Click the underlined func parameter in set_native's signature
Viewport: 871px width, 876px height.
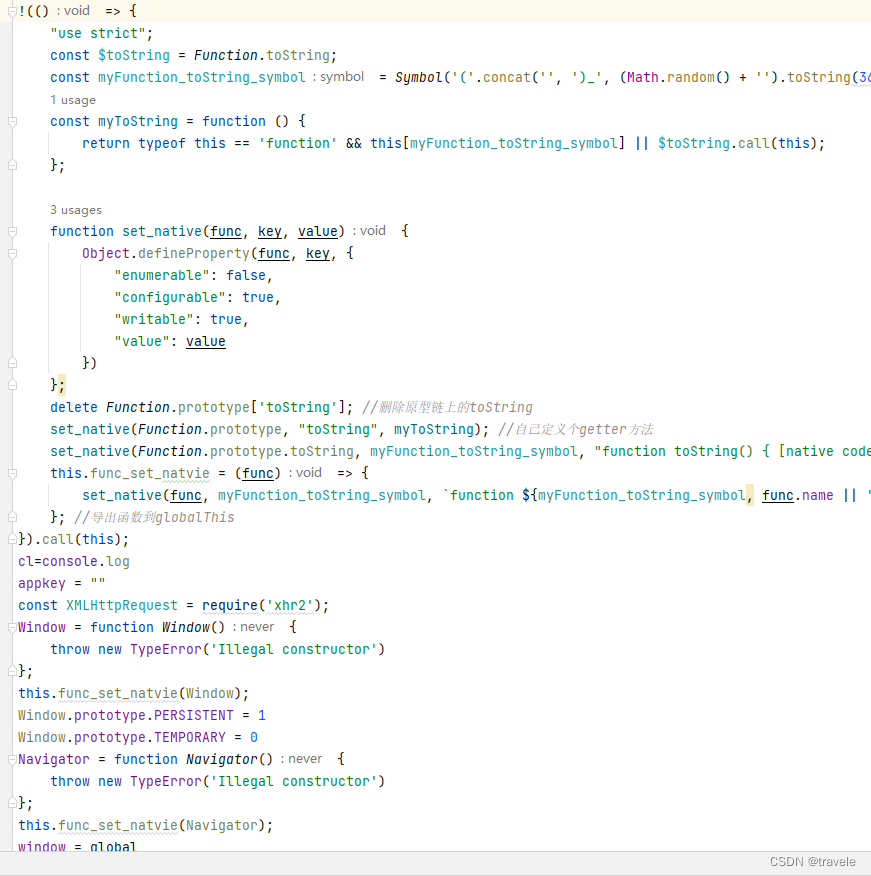[x=225, y=231]
